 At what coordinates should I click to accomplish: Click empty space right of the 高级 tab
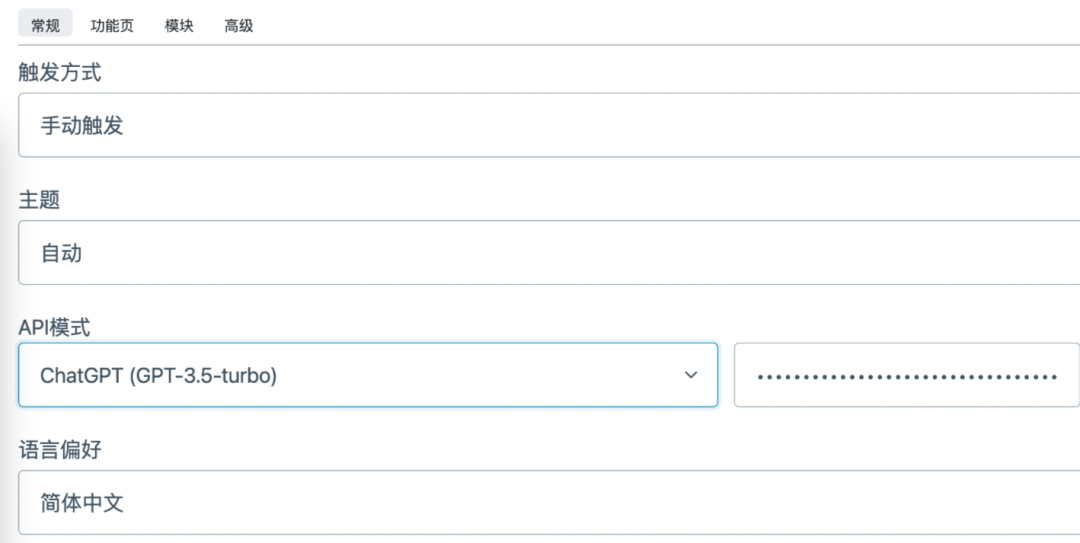(600, 26)
